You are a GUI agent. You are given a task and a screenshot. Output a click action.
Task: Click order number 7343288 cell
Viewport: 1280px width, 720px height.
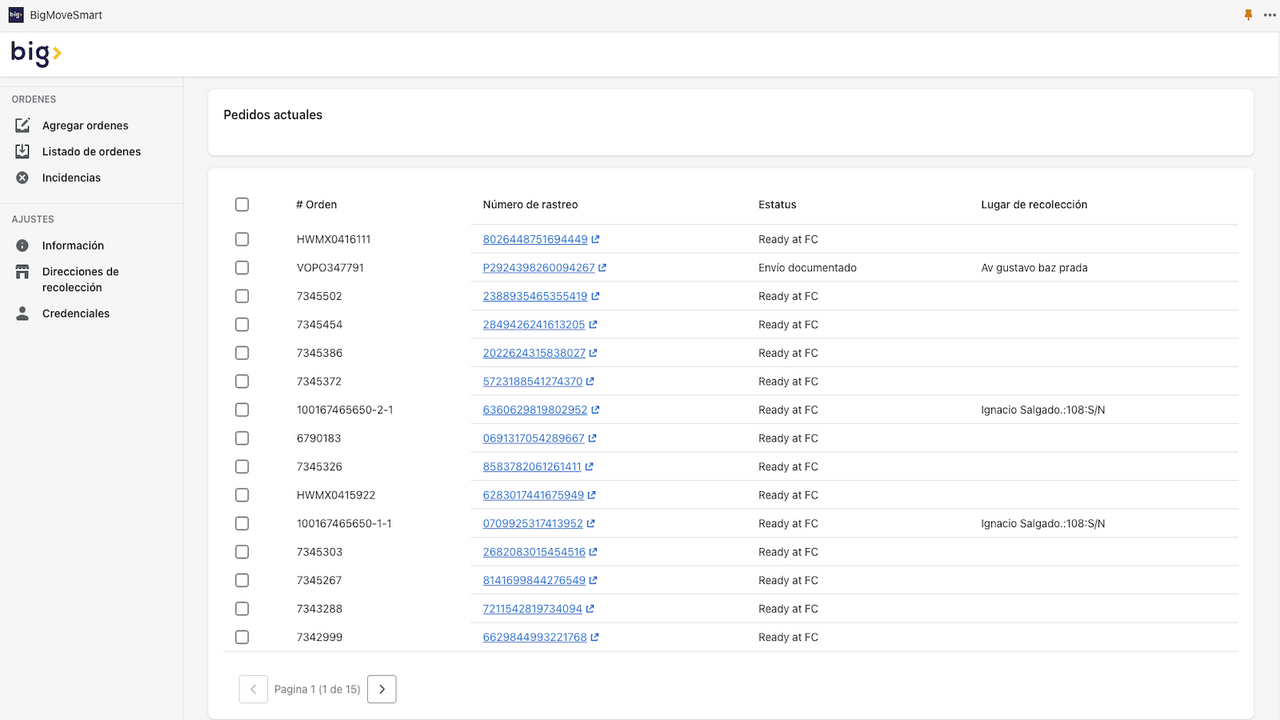click(320, 609)
